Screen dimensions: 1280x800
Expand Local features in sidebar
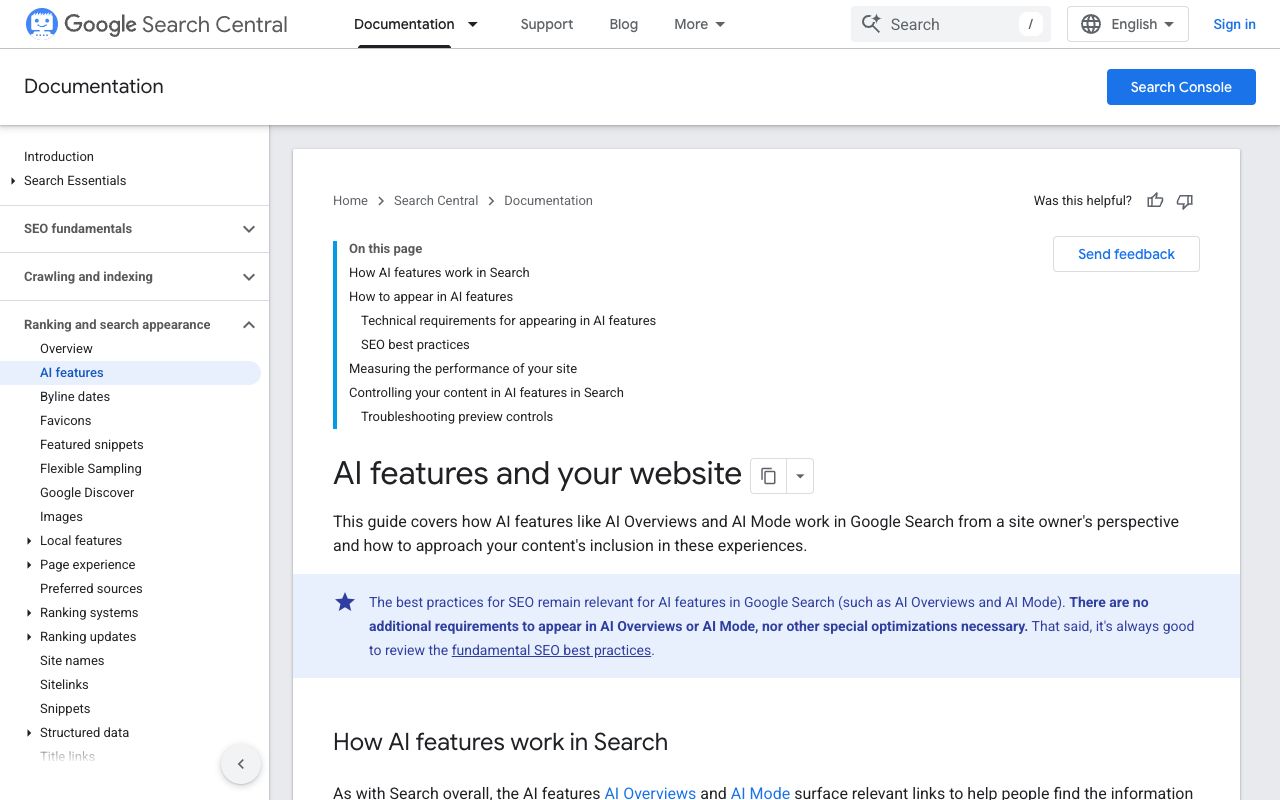29,541
